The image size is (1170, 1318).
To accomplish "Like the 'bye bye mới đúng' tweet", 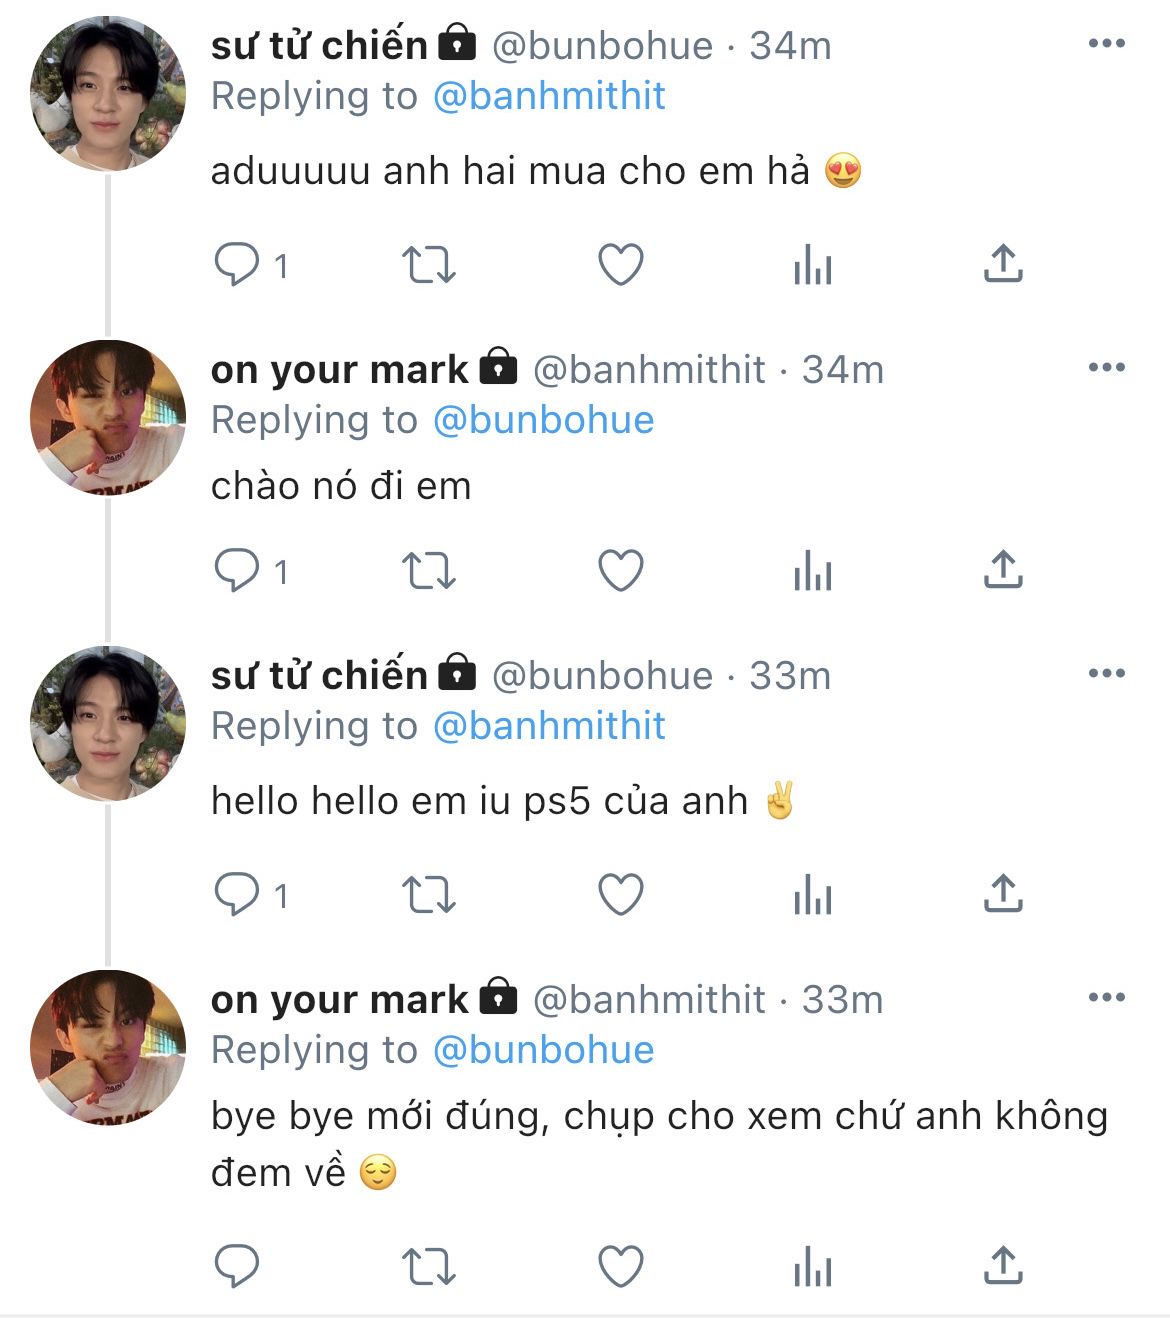I will 620,1266.
